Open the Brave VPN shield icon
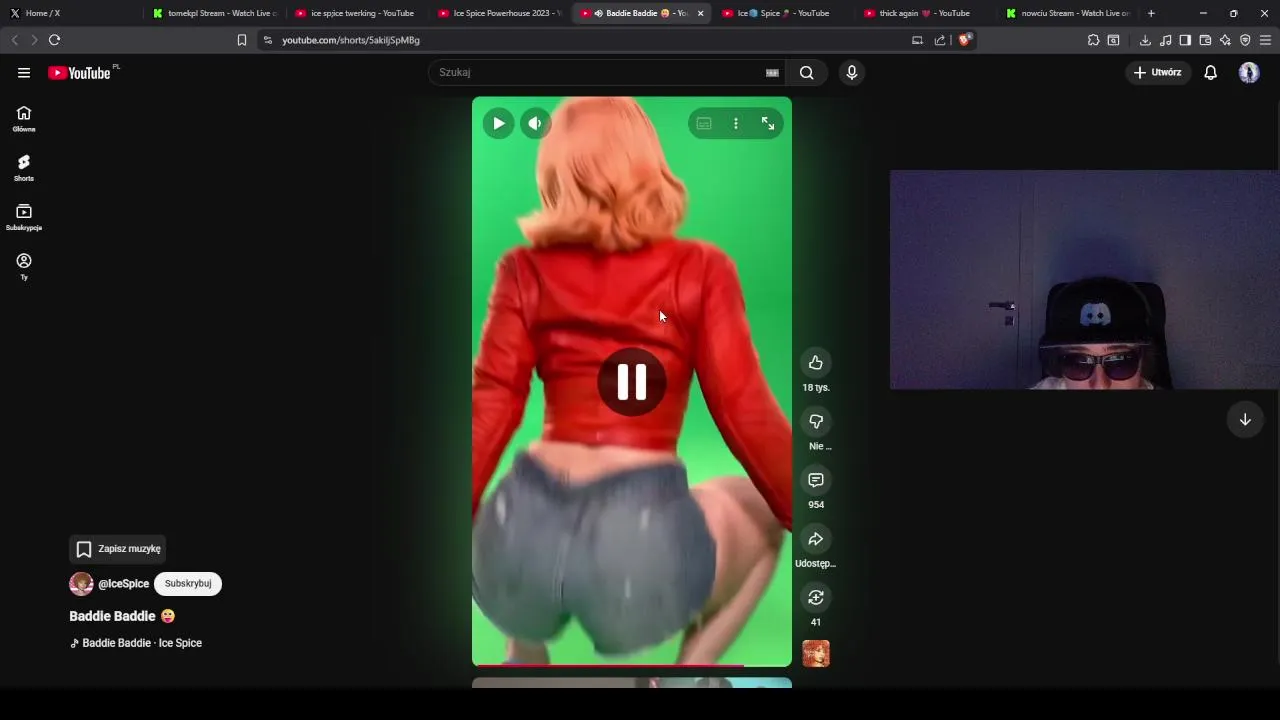 point(1245,40)
